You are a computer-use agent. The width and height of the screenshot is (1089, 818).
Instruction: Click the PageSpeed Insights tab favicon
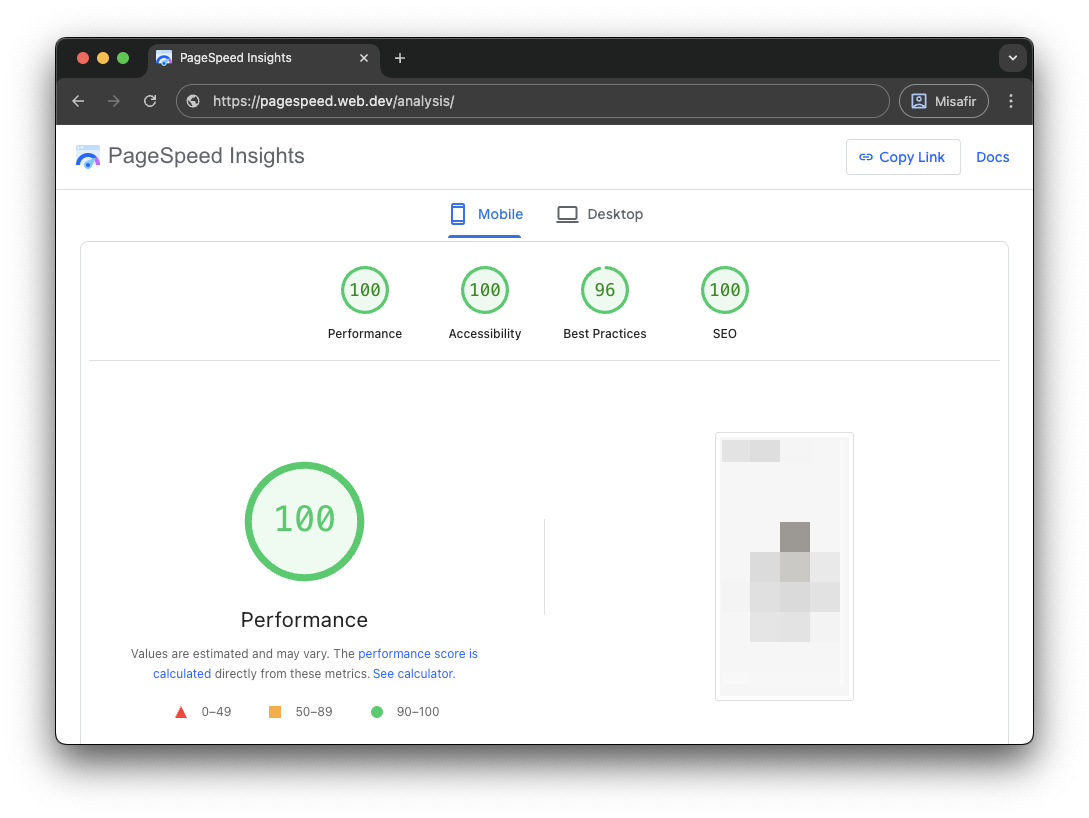click(164, 58)
